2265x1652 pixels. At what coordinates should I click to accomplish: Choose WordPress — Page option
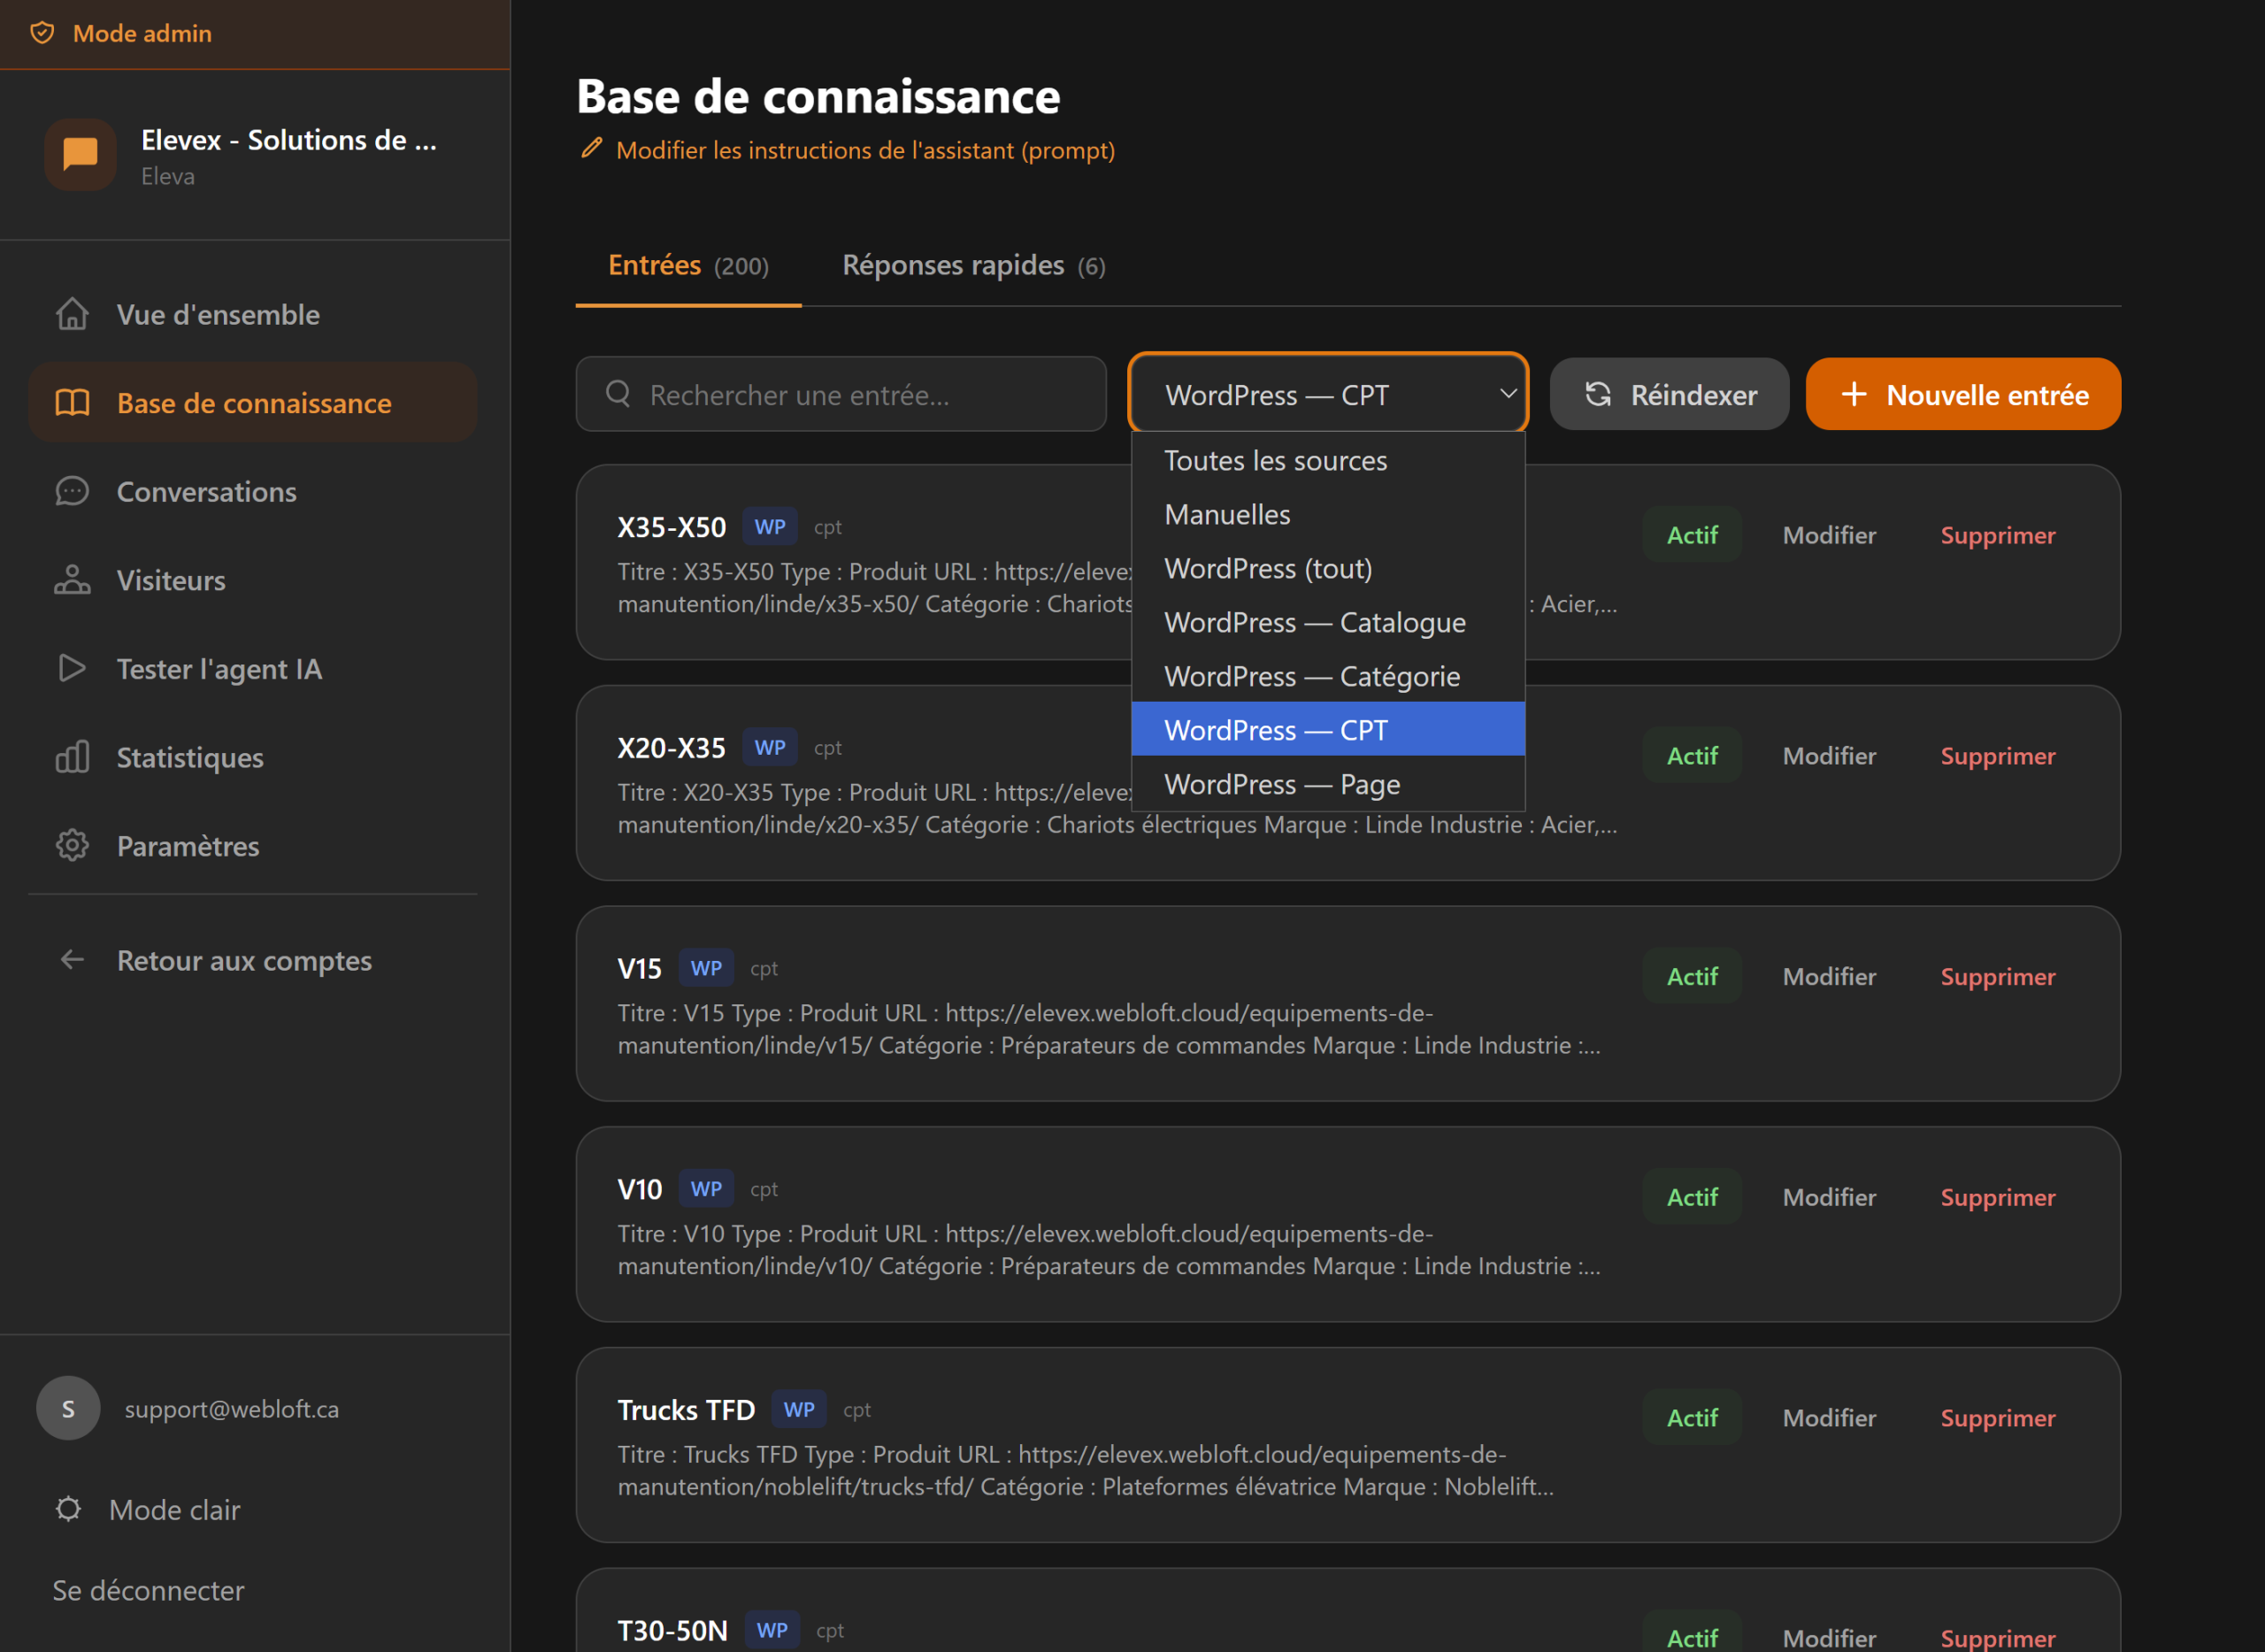click(1328, 784)
